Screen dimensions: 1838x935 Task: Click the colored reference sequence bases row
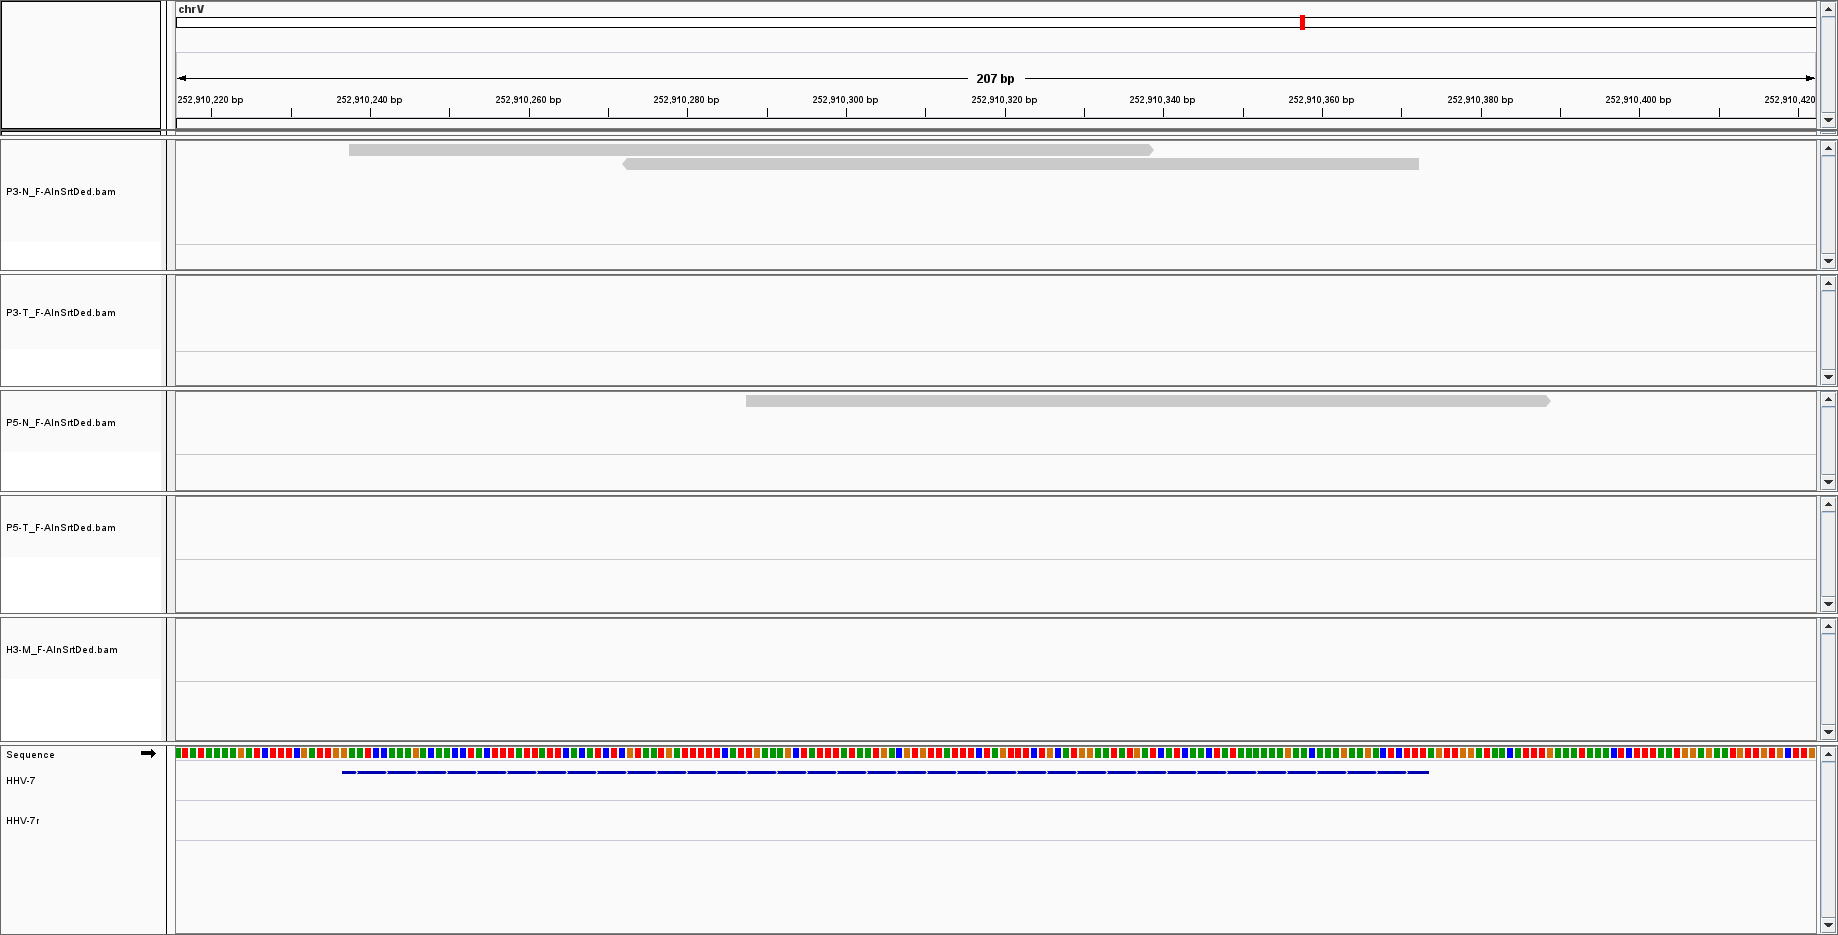point(995,753)
